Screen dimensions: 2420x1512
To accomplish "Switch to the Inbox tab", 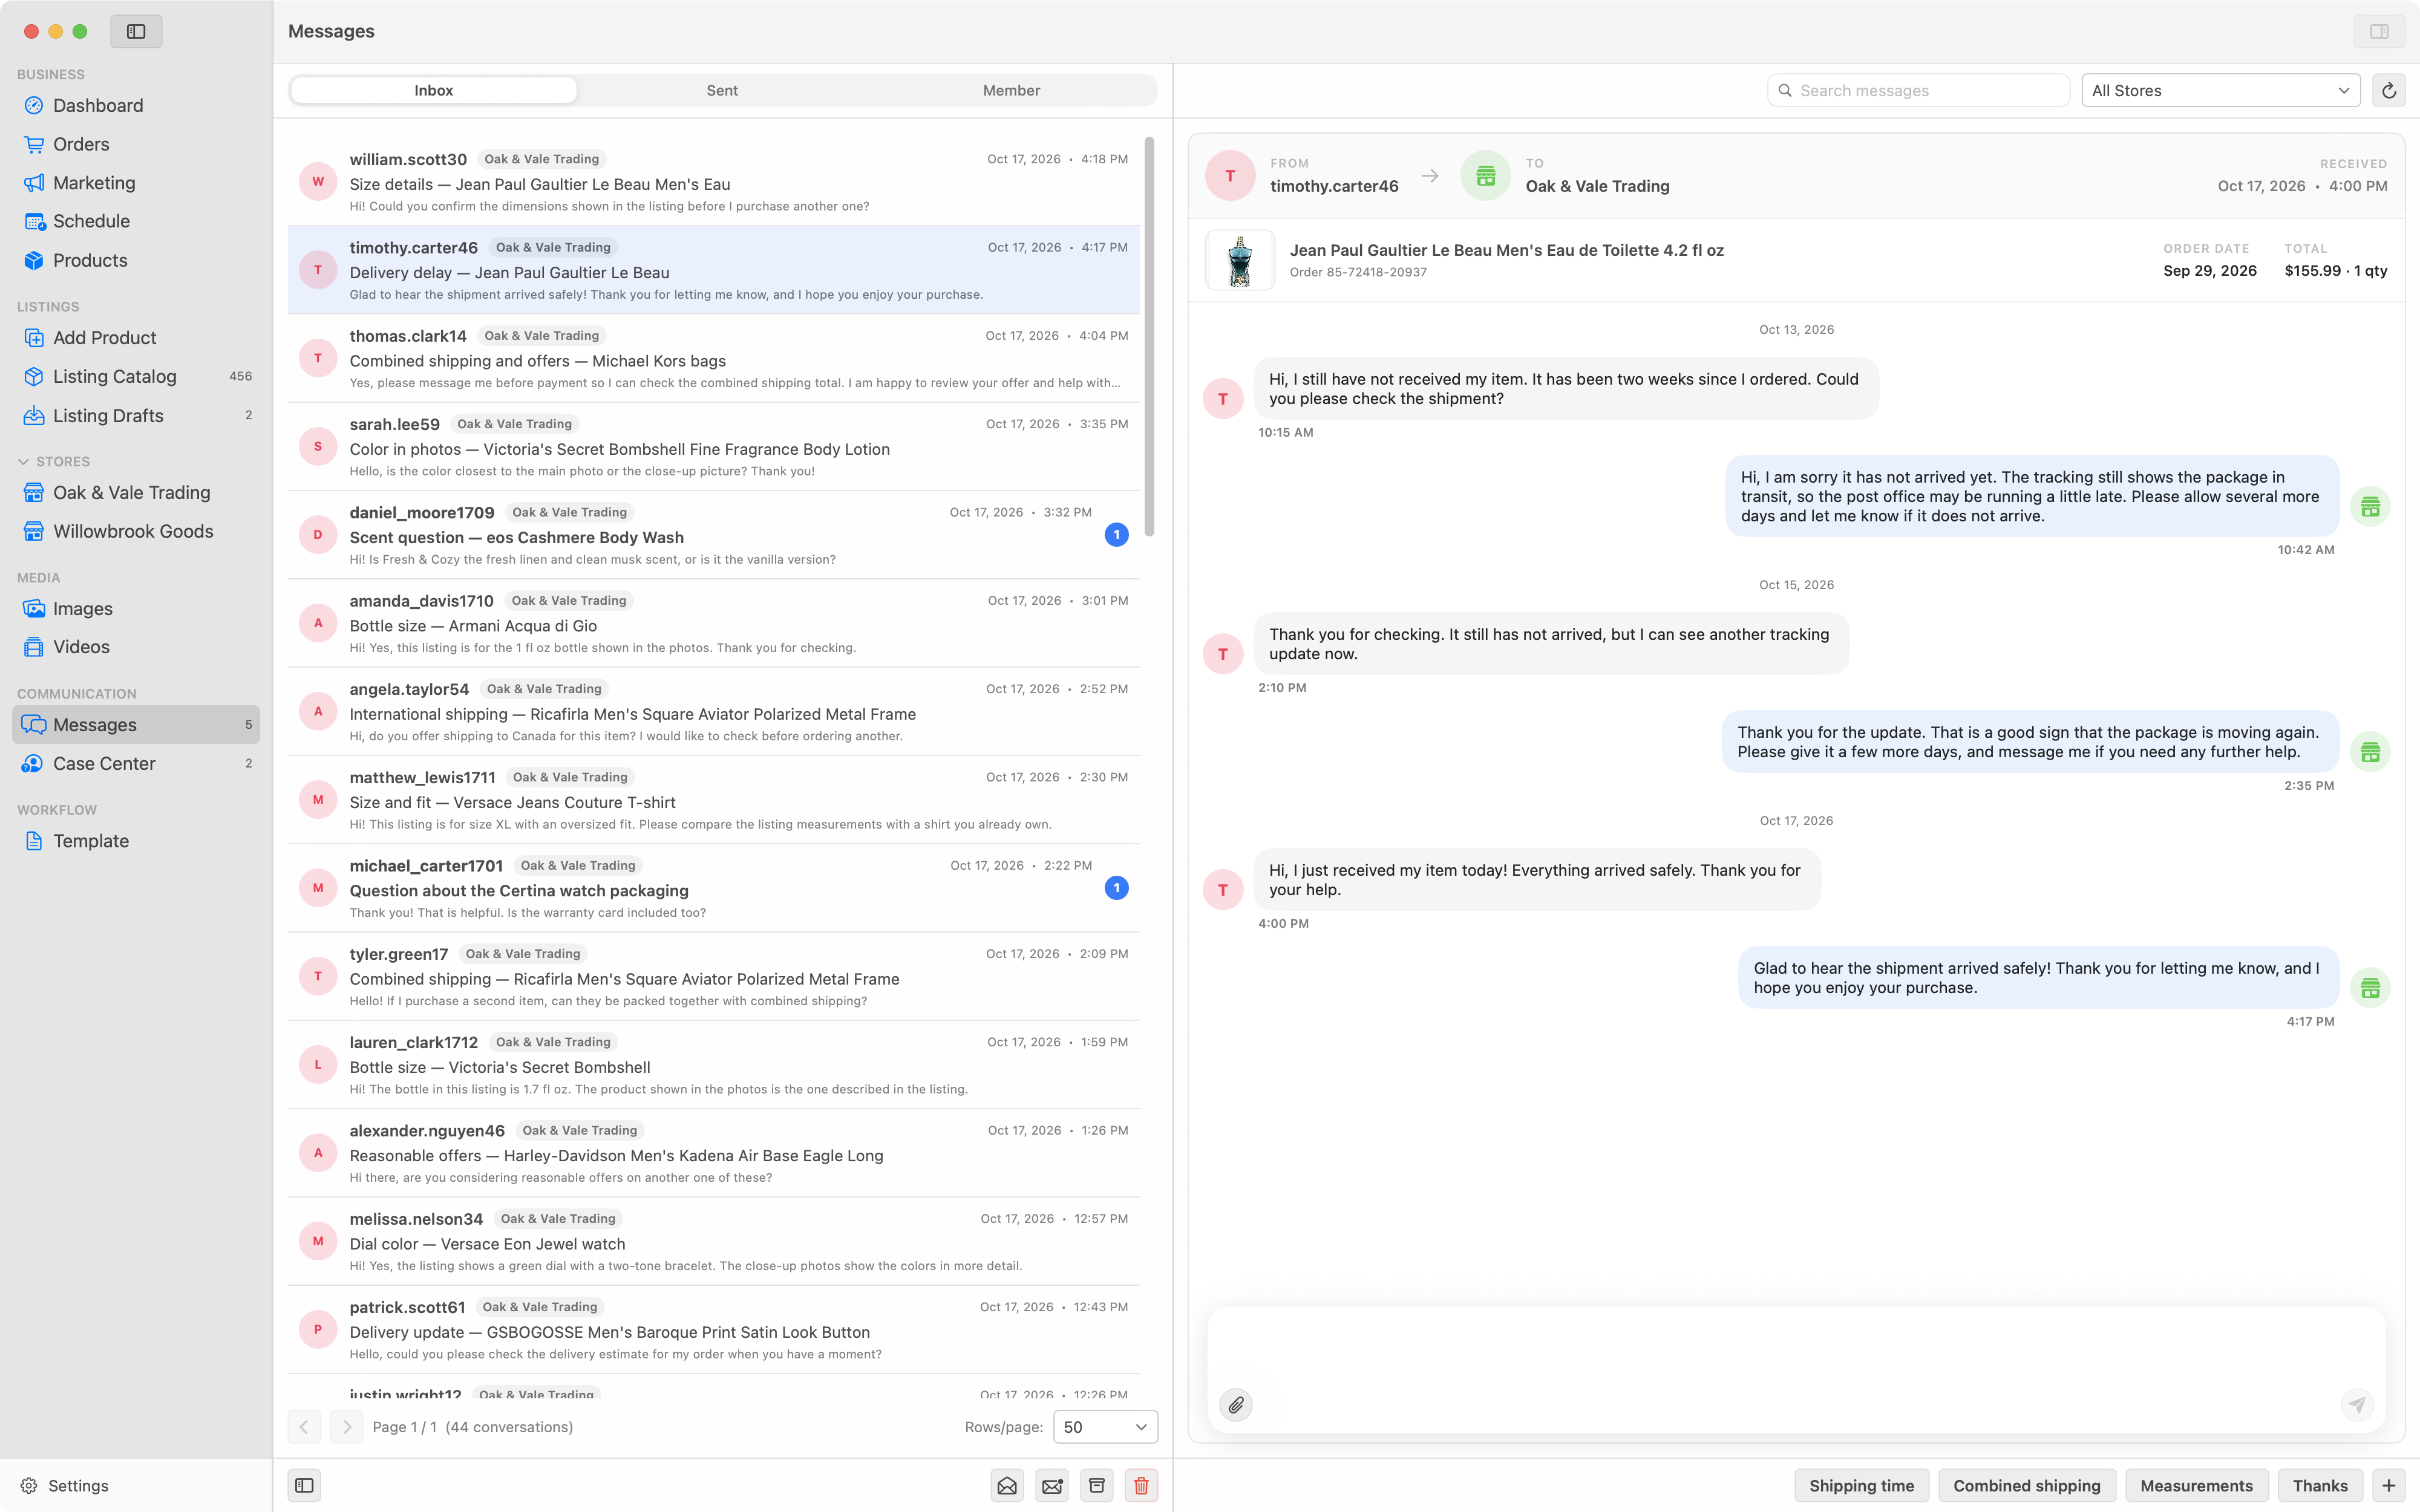I will pos(434,90).
